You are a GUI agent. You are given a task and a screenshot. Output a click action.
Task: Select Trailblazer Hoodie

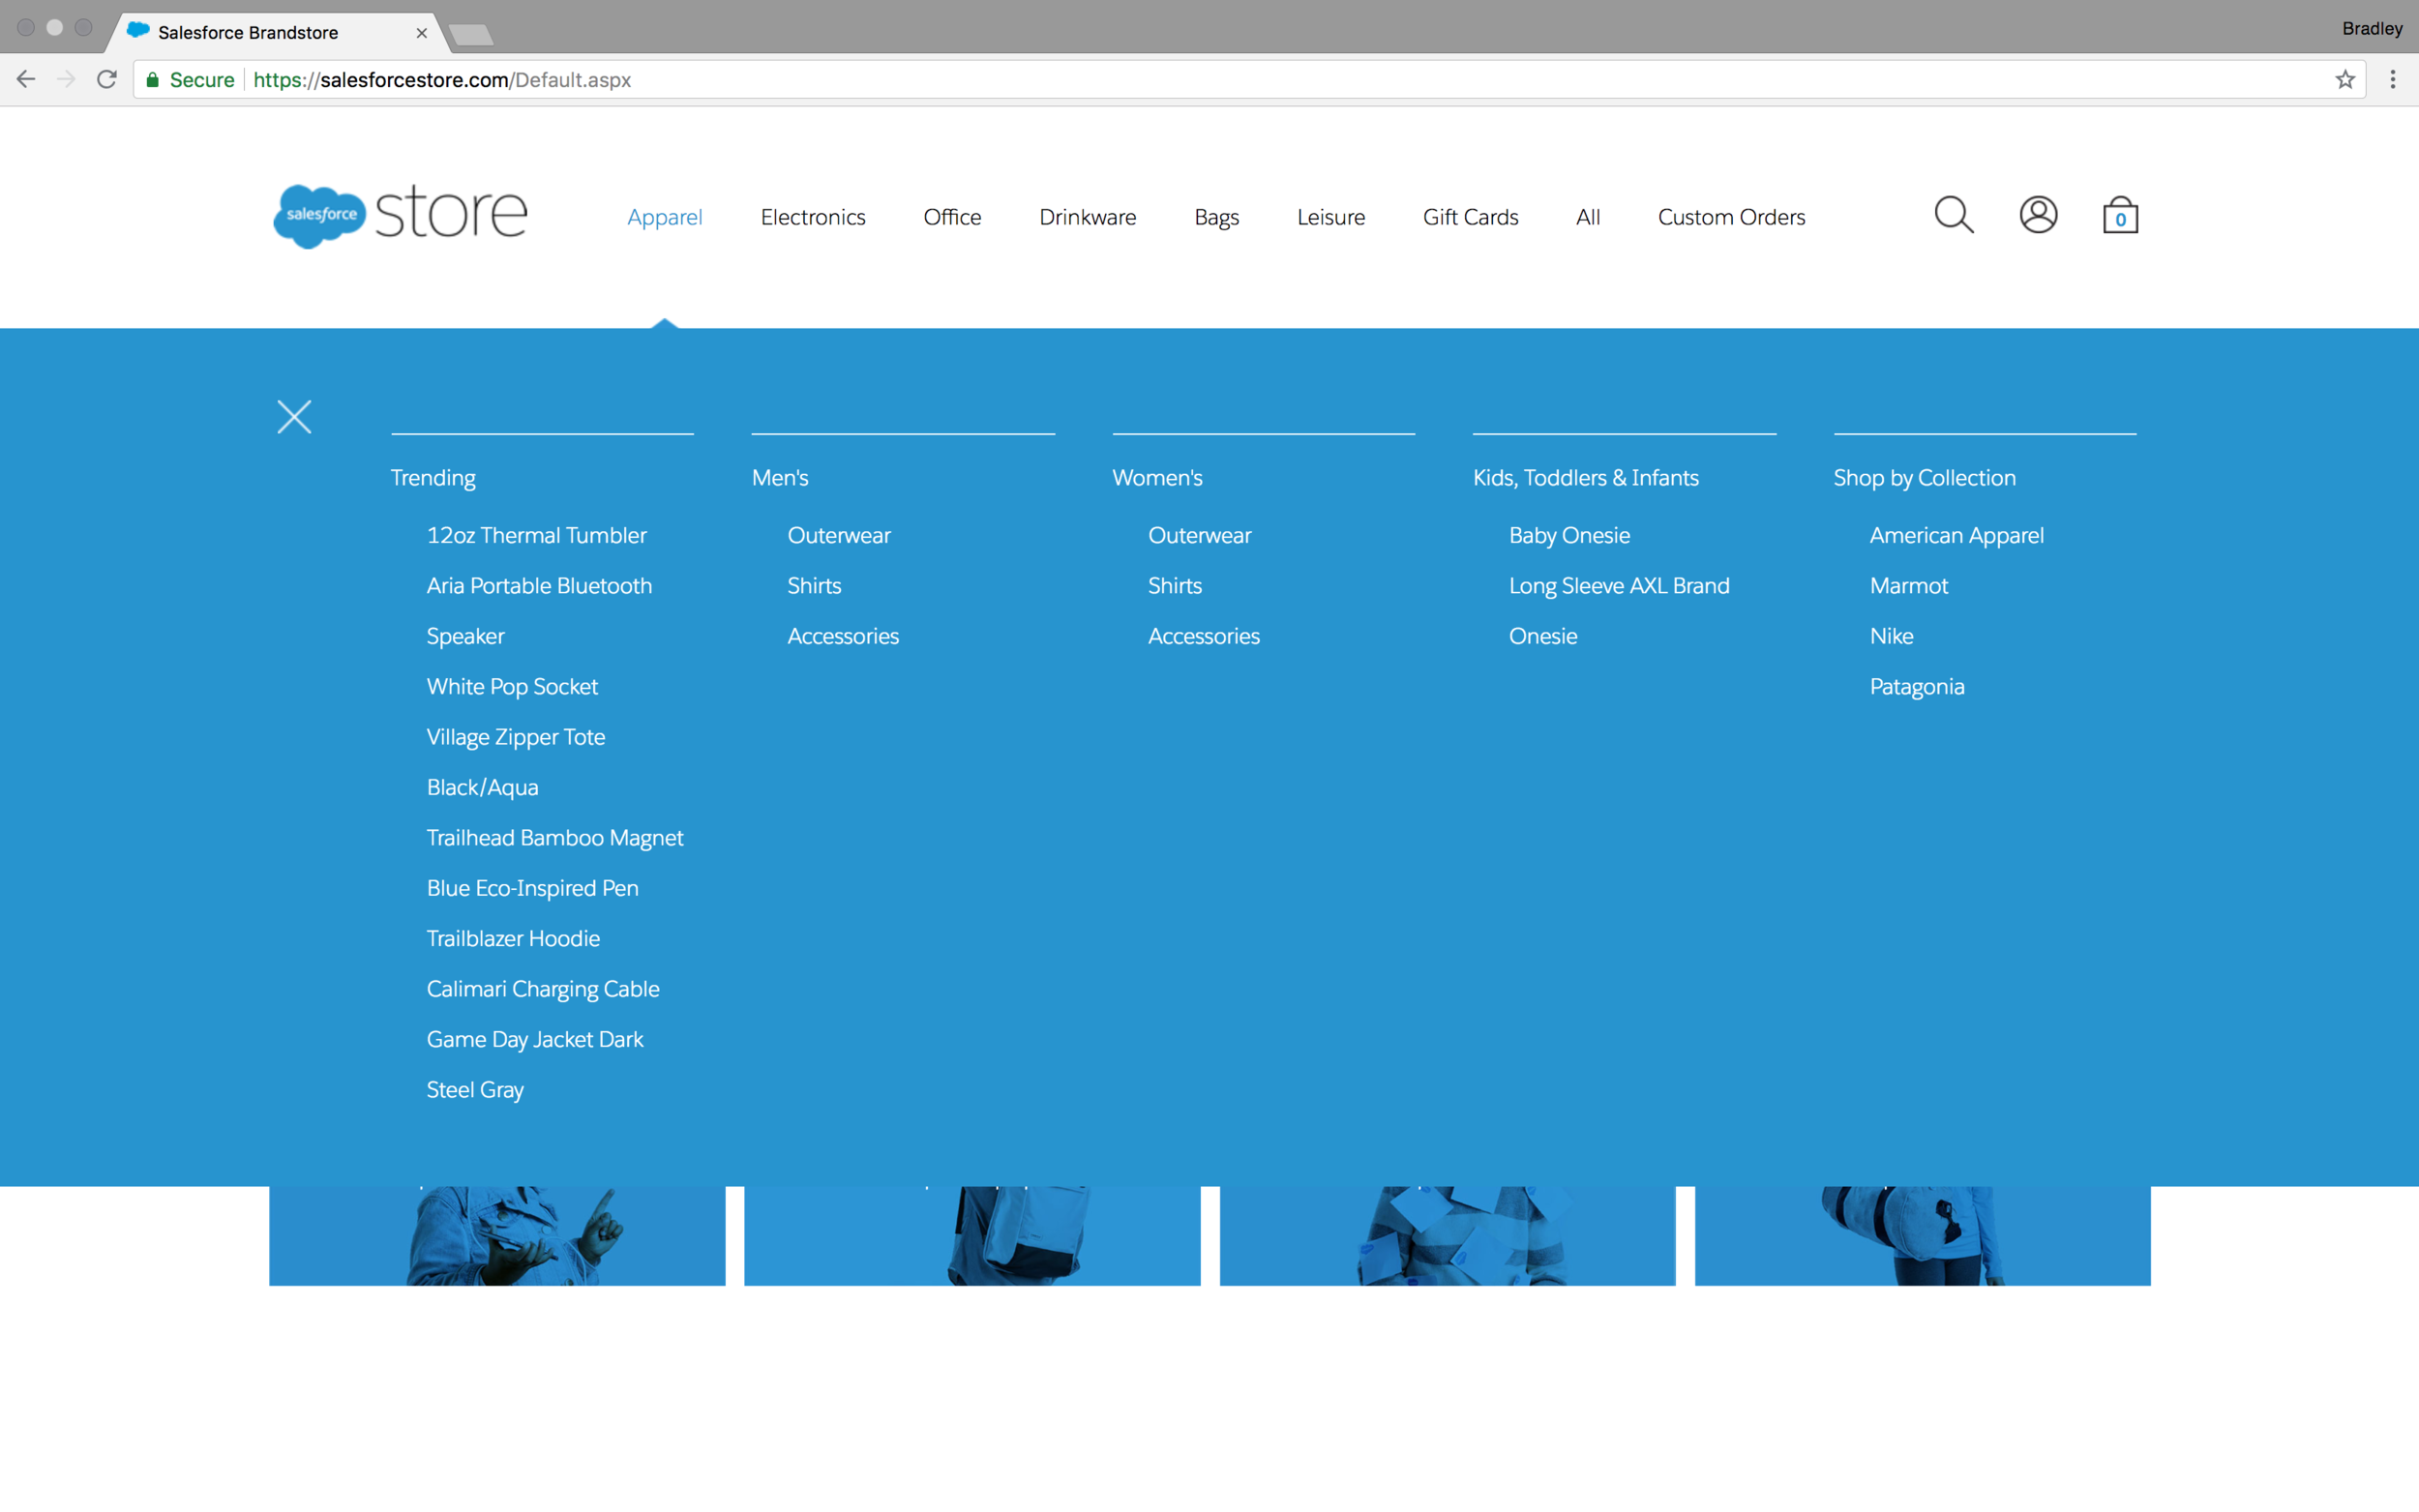pos(513,938)
